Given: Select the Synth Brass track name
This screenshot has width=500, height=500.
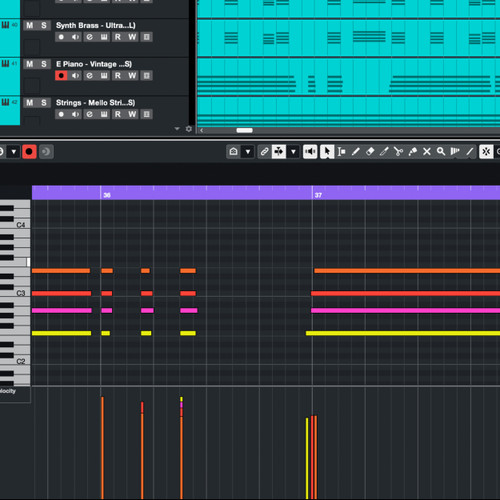Looking at the screenshot, I should pyautogui.click(x=96, y=25).
